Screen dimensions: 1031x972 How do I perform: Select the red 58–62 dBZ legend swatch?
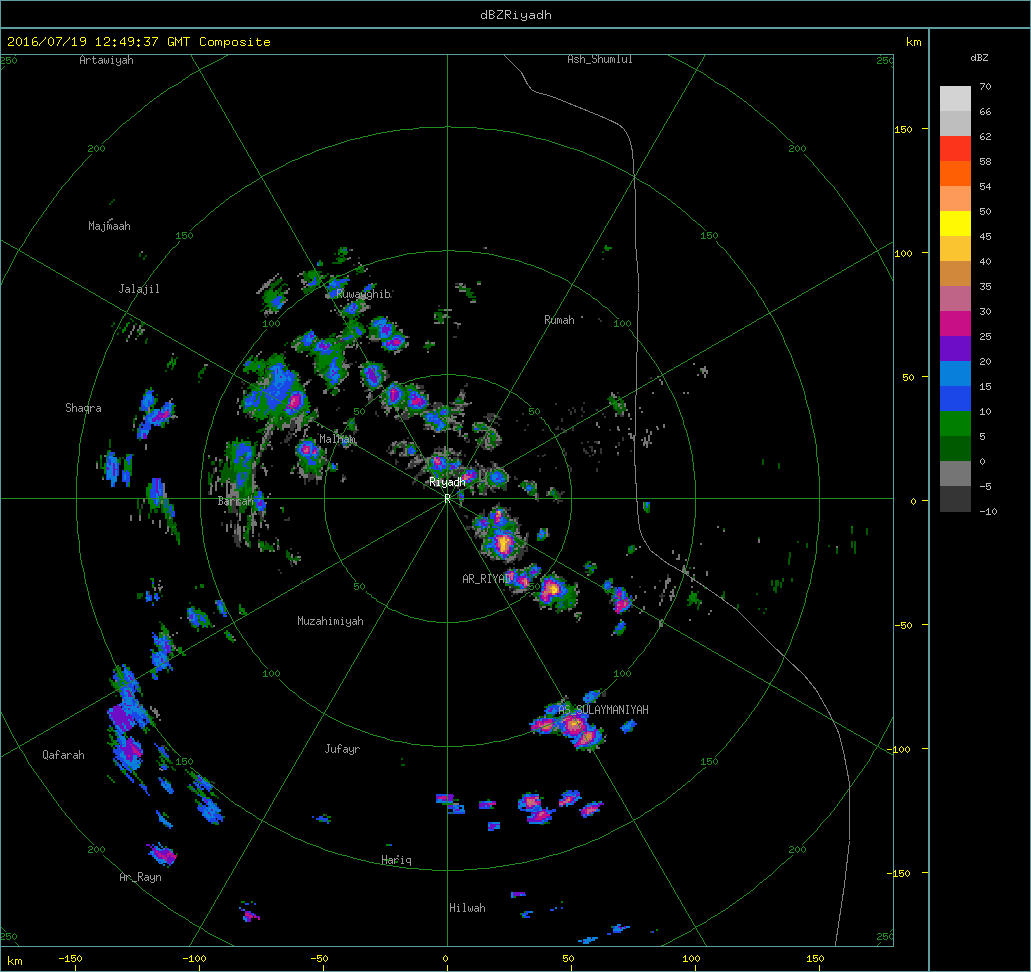coord(955,149)
